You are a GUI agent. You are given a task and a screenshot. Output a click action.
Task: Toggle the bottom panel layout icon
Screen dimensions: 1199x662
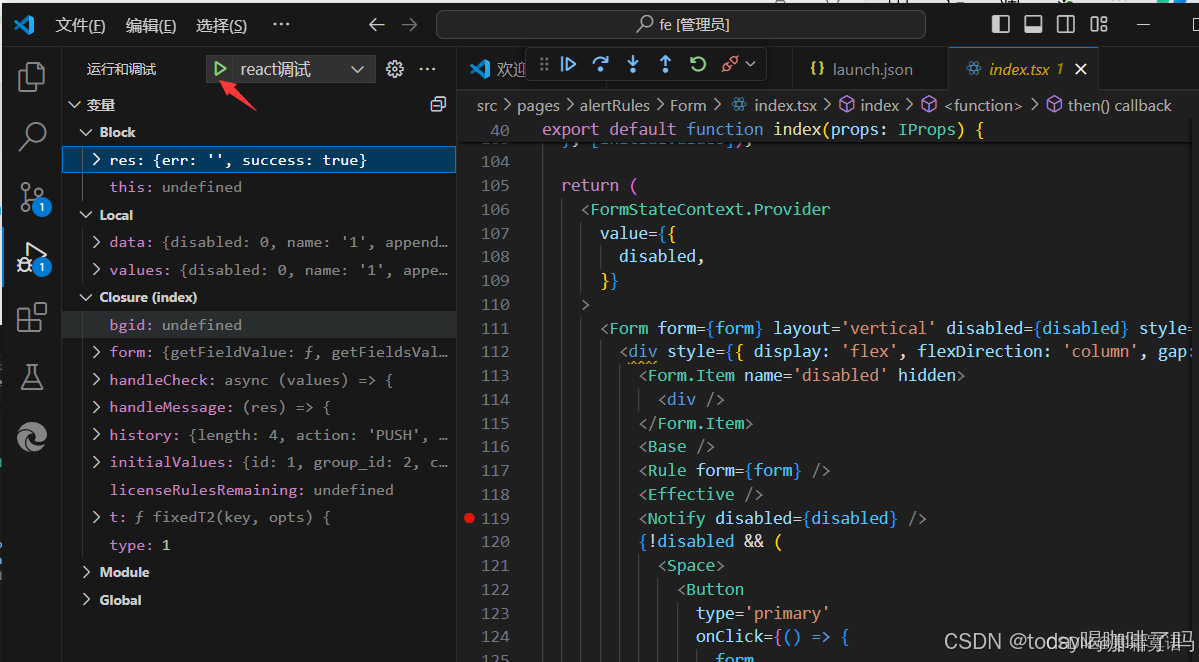point(1033,24)
